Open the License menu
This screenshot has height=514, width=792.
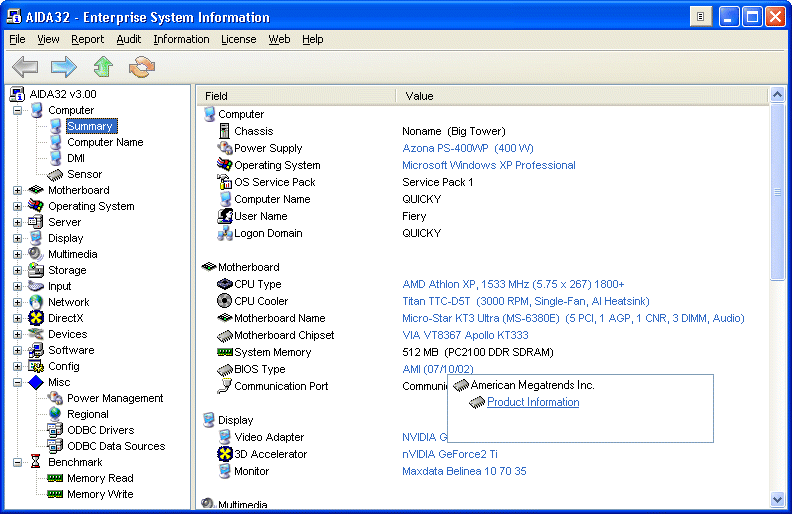239,39
